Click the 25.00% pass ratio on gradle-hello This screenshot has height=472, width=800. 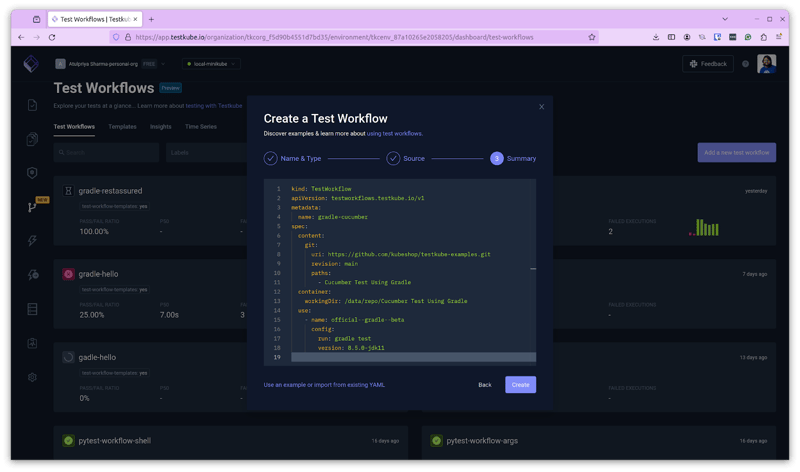coord(91,315)
